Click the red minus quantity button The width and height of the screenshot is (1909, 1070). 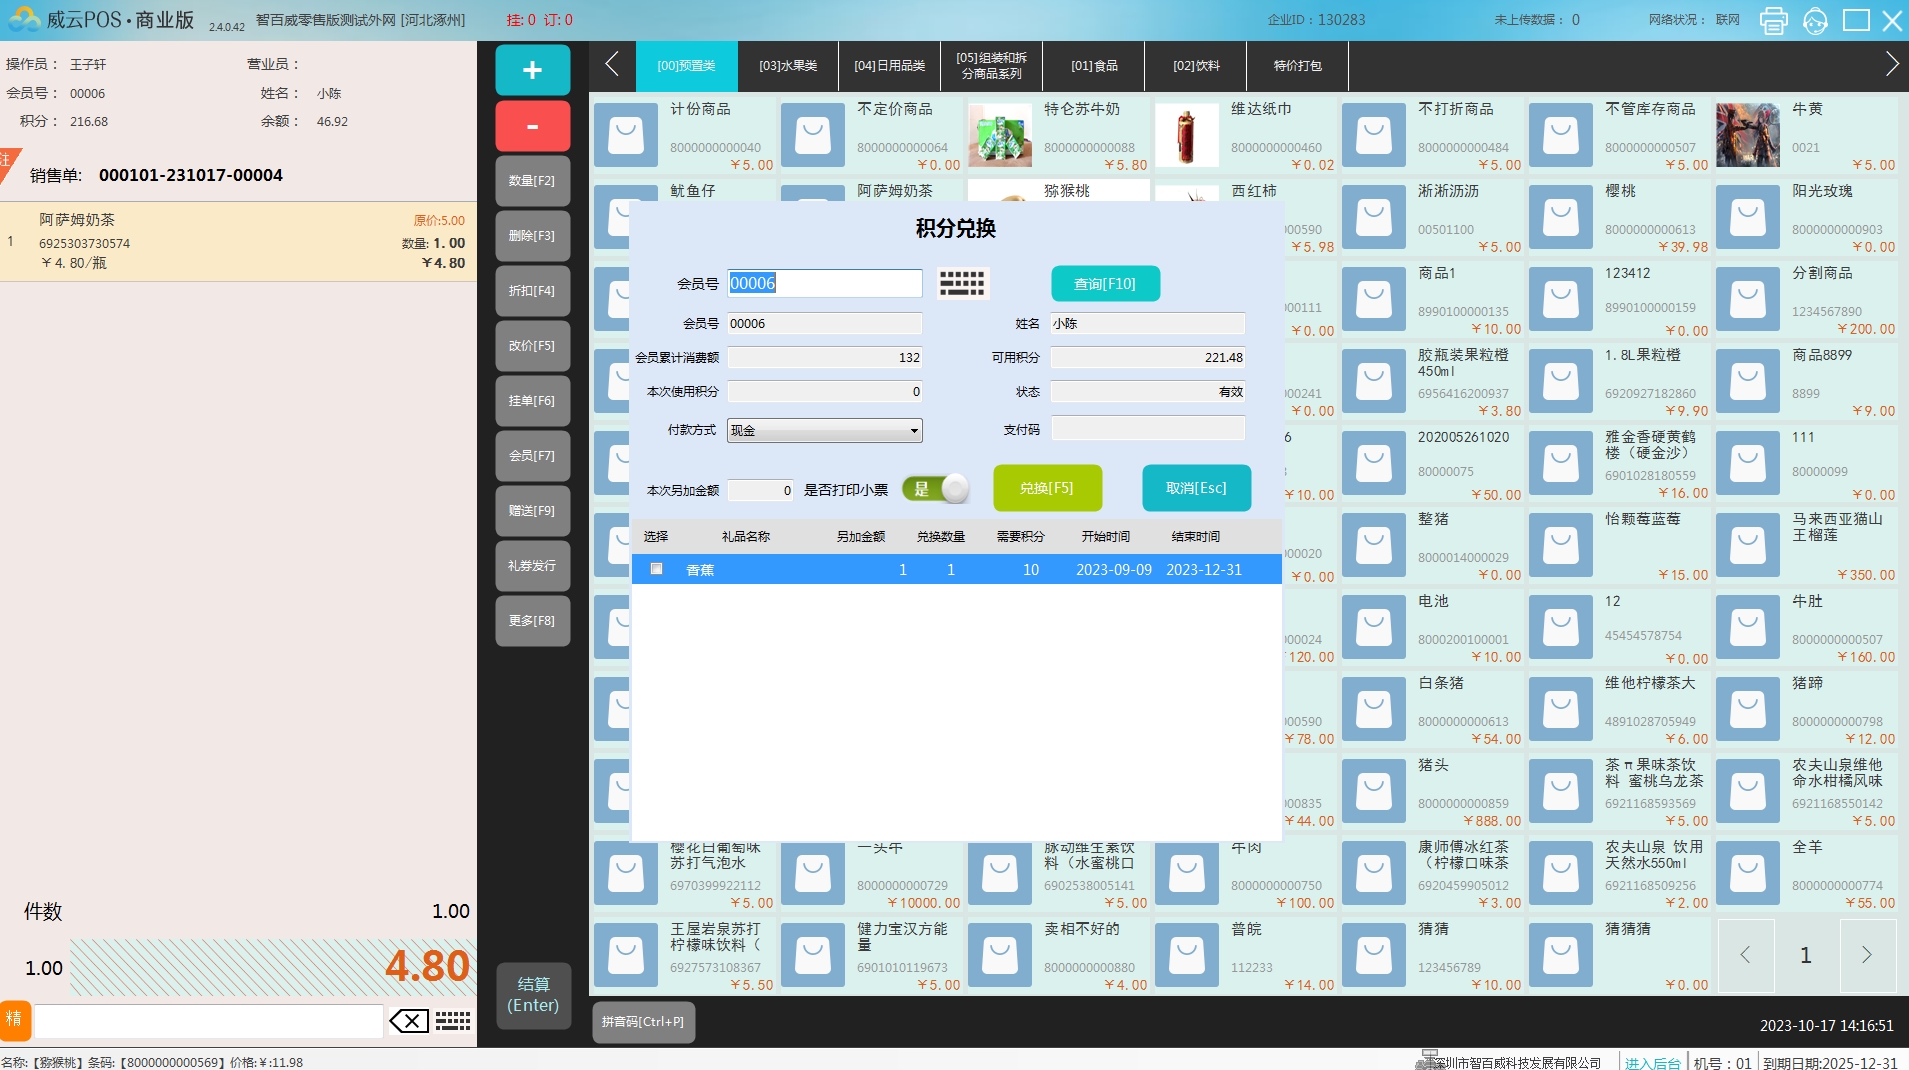point(532,126)
